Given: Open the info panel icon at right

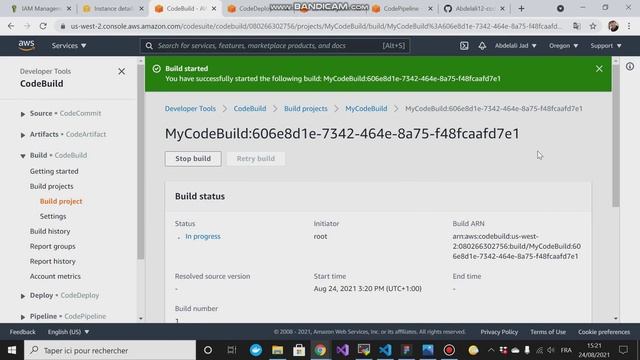Looking at the screenshot, I should click(630, 66).
